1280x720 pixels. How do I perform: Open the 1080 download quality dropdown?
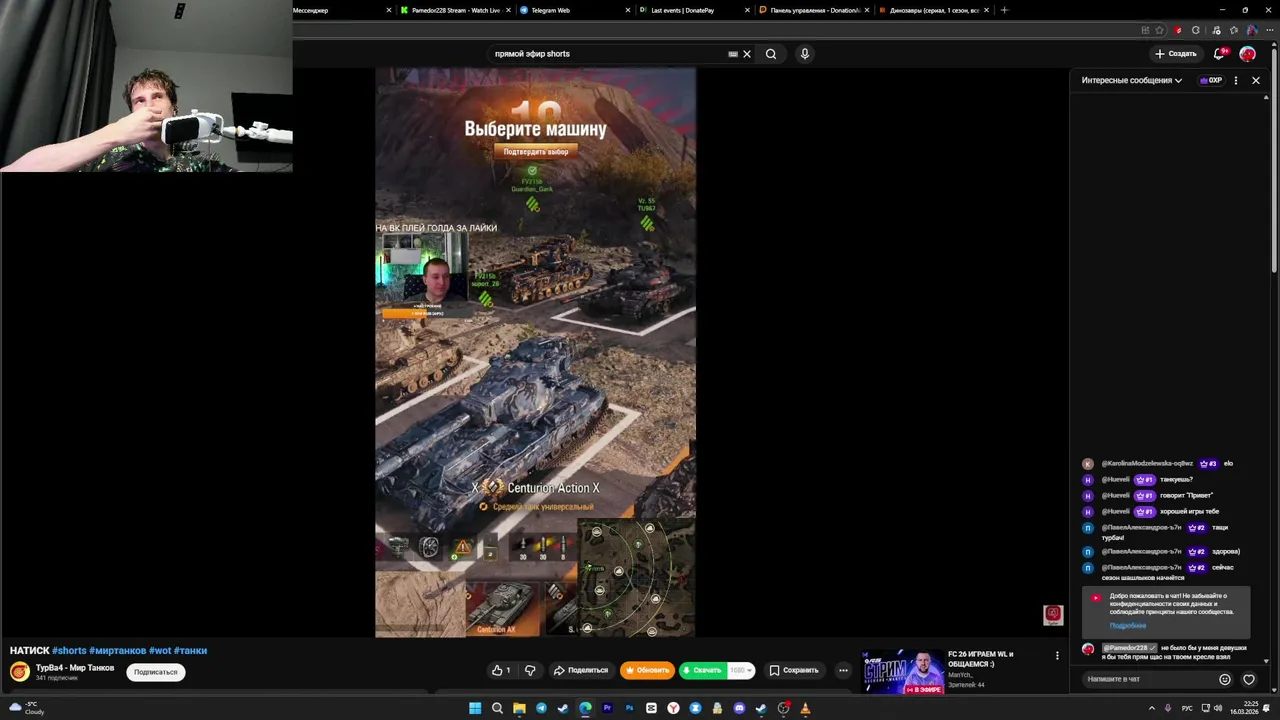coord(741,670)
